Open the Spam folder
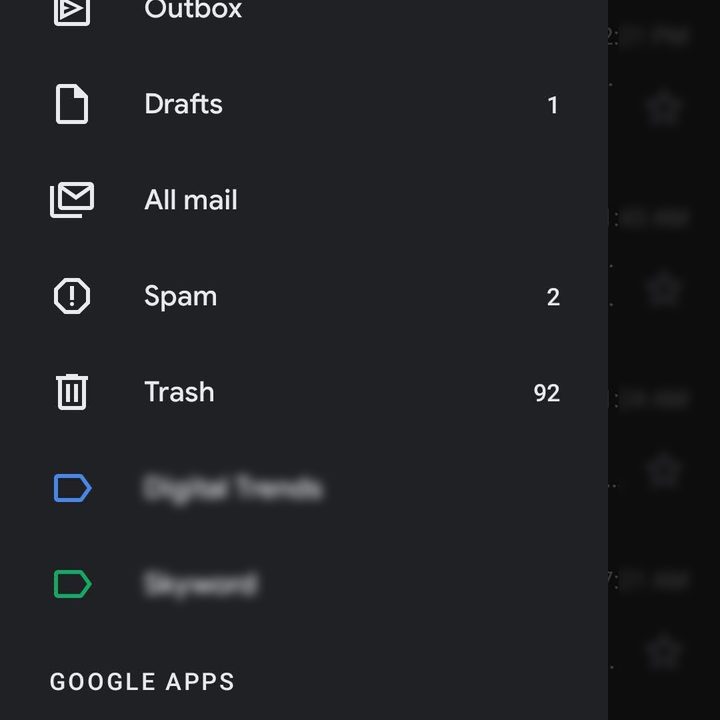 point(180,297)
